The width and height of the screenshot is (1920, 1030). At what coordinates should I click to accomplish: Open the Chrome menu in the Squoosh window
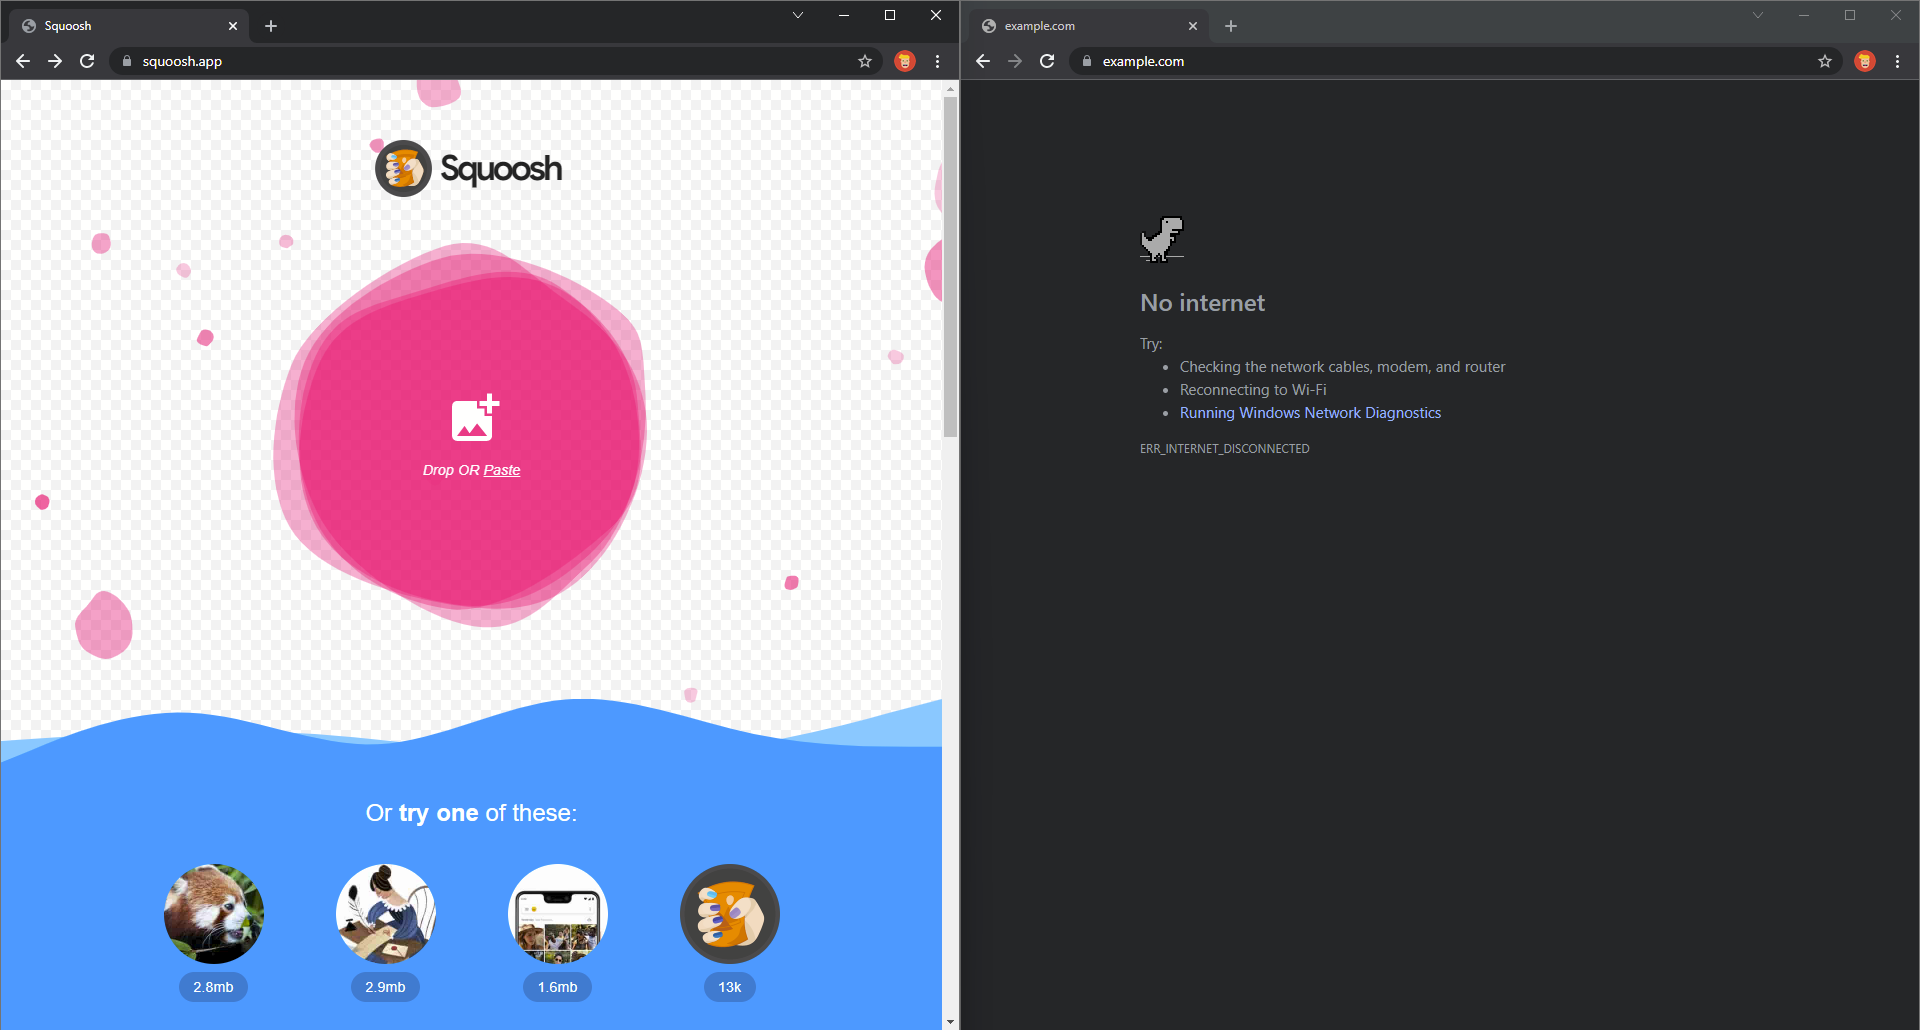(937, 61)
